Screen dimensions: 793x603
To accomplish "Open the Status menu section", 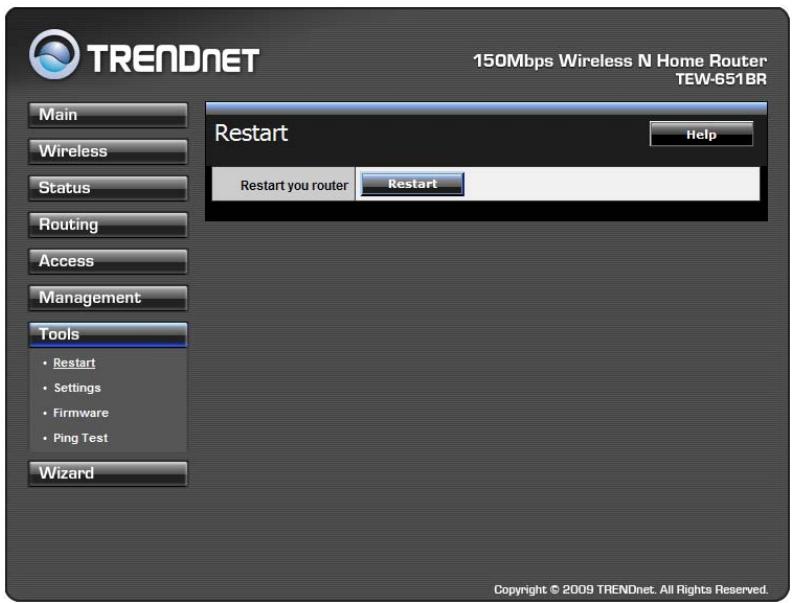I will (108, 188).
